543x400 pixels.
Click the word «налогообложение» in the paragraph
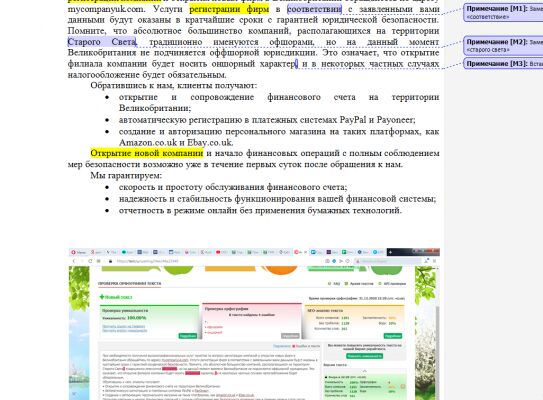point(104,75)
